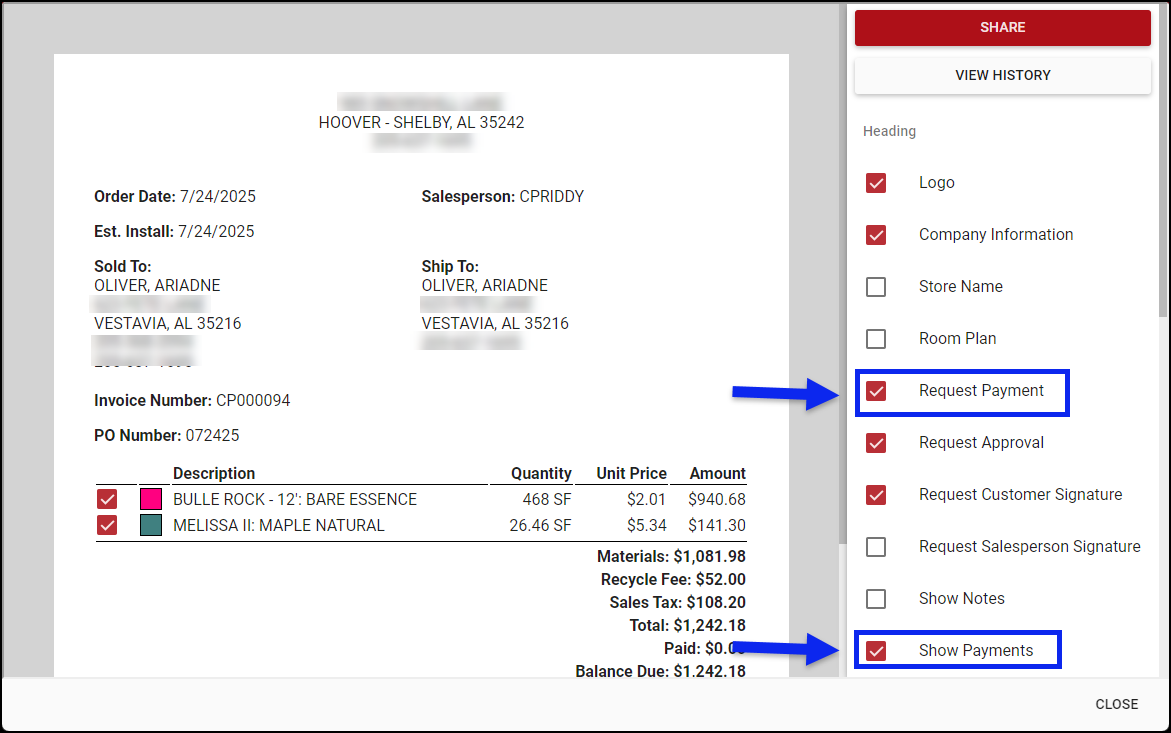This screenshot has width=1171, height=733.
Task: Uncheck Request Approval option
Action: (876, 443)
